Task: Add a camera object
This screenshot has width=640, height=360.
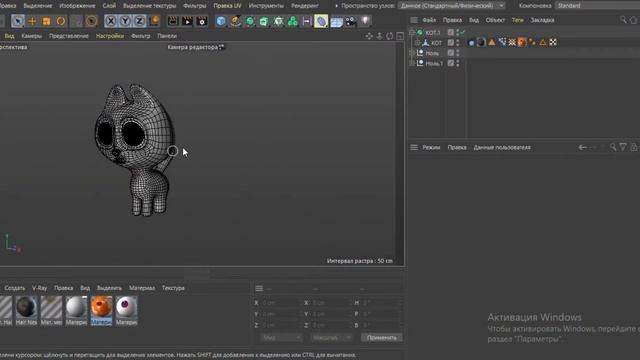Action: pyautogui.click(x=351, y=21)
